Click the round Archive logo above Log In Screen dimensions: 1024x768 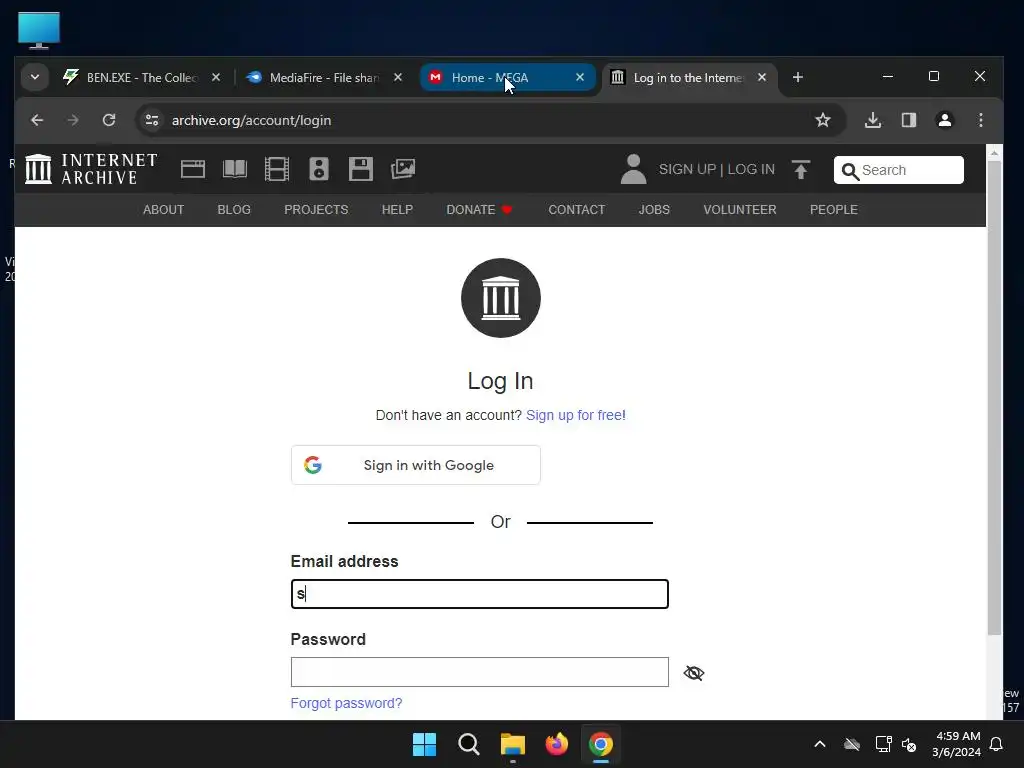pos(500,298)
